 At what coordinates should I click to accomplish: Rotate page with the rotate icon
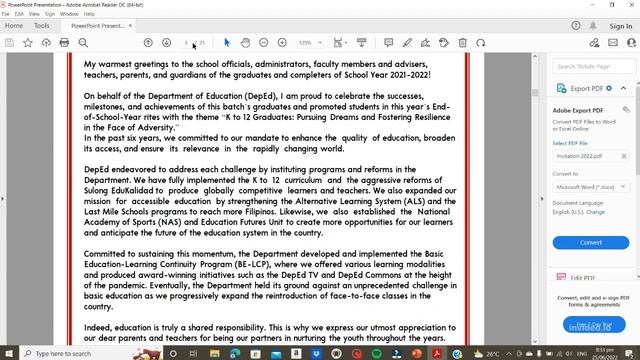point(481,42)
